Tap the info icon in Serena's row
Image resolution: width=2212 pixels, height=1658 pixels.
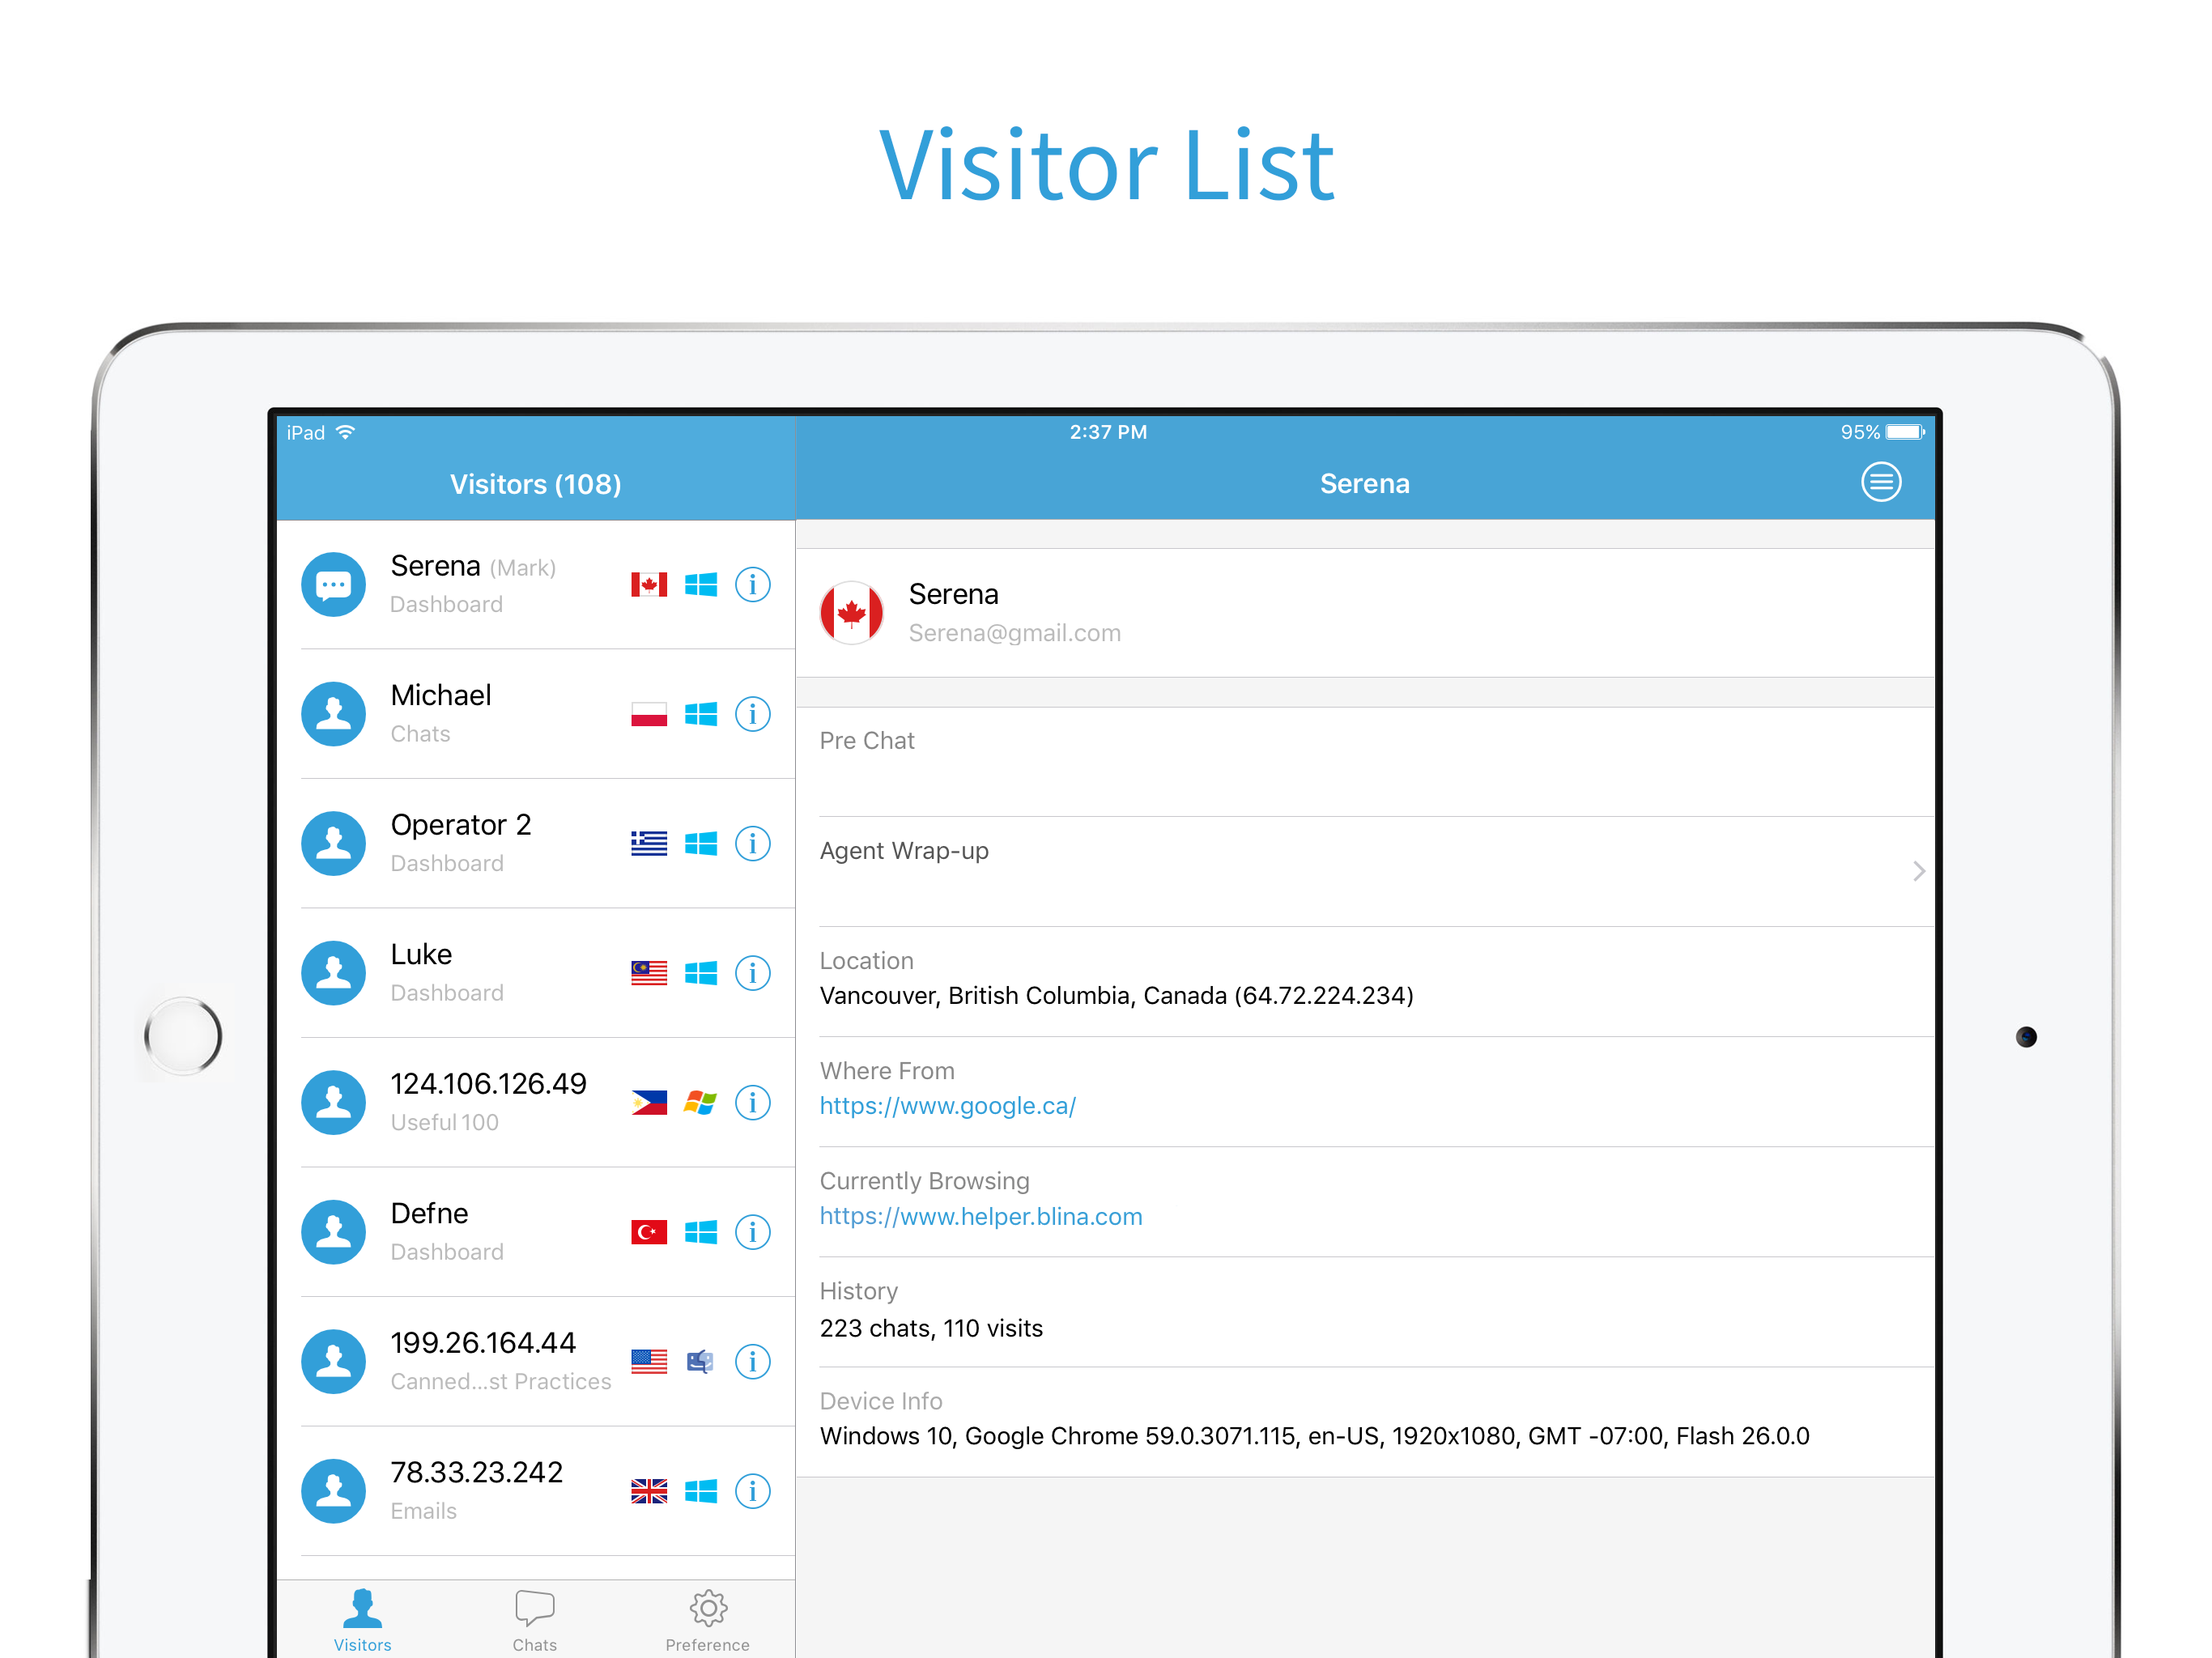click(752, 584)
